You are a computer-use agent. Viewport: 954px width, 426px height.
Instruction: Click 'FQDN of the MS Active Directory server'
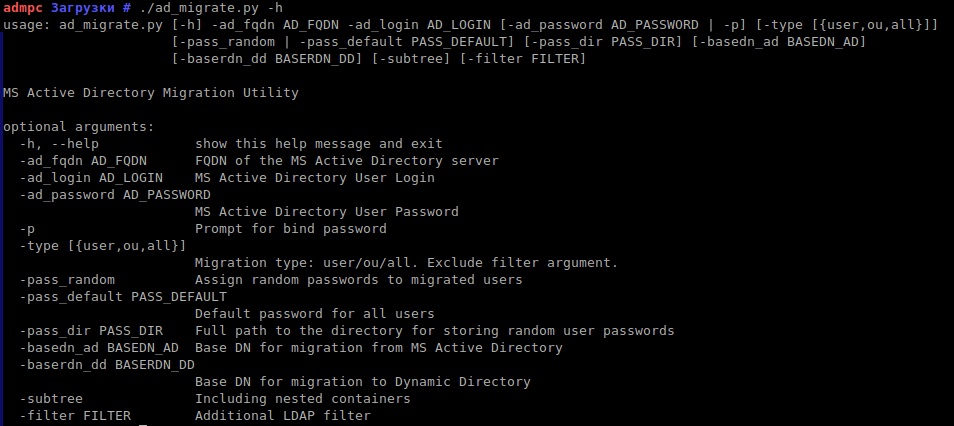pyautogui.click(x=346, y=161)
